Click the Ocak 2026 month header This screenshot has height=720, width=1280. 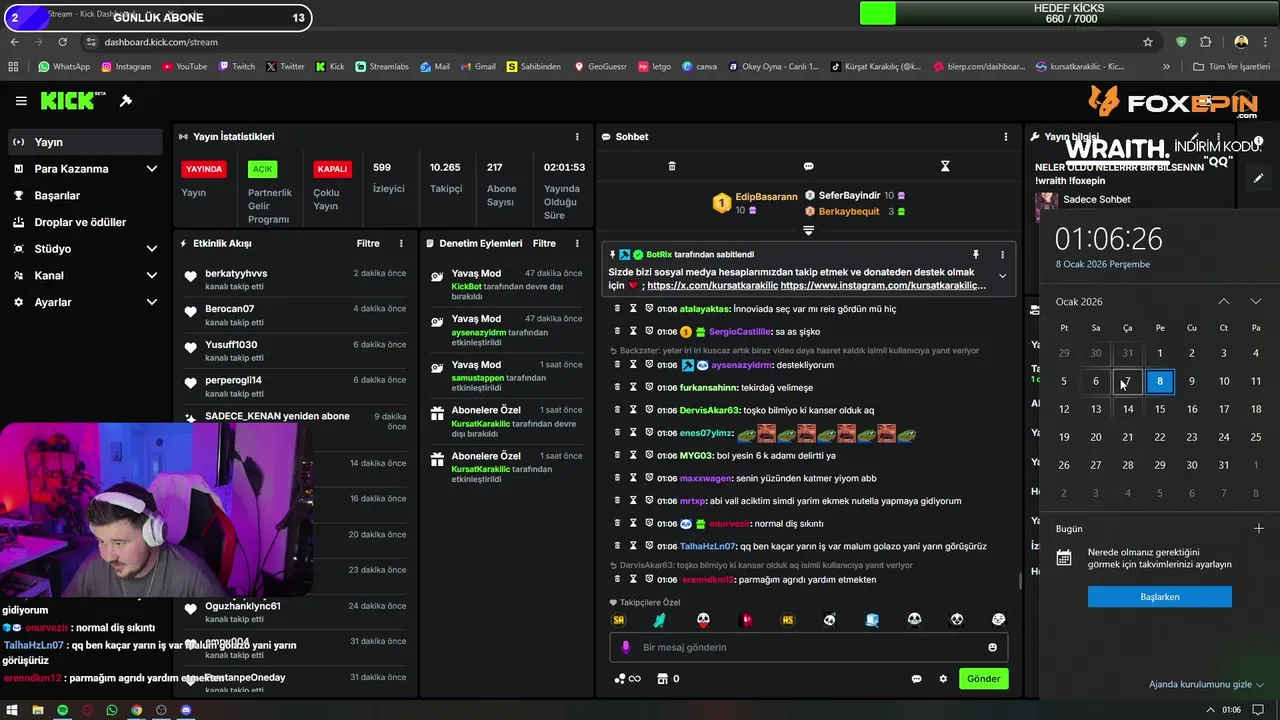[1079, 302]
